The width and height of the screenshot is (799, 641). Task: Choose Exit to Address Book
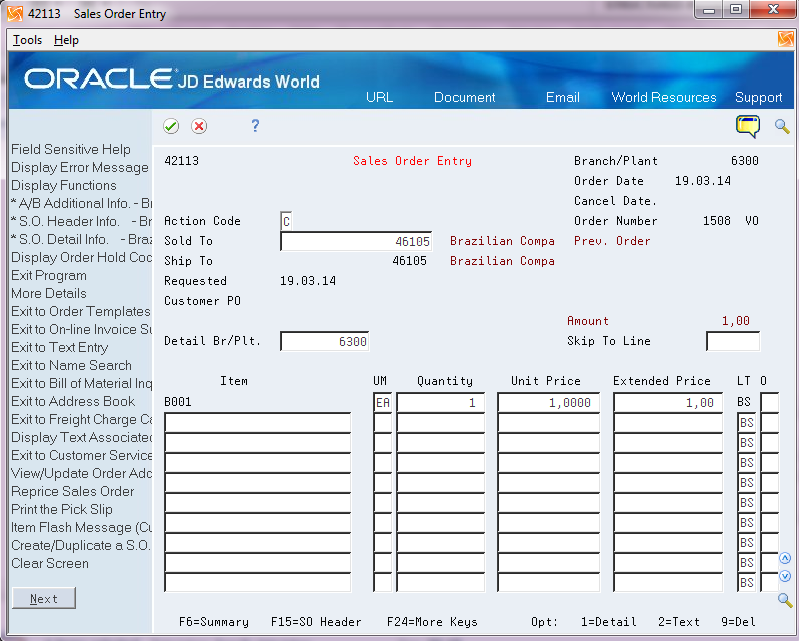point(73,402)
